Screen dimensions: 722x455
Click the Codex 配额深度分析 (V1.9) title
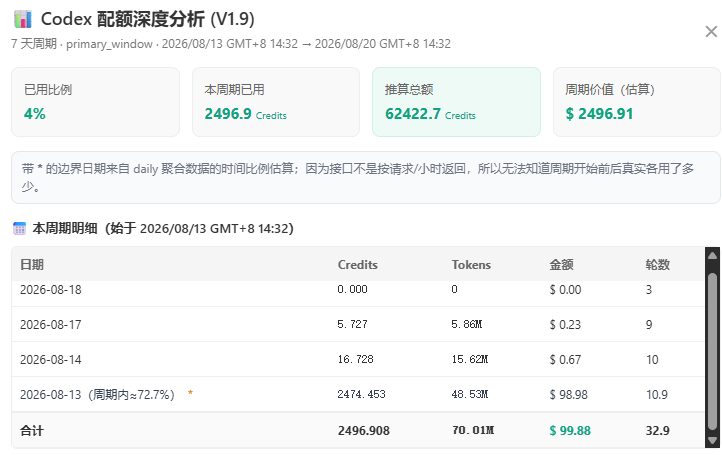point(148,19)
